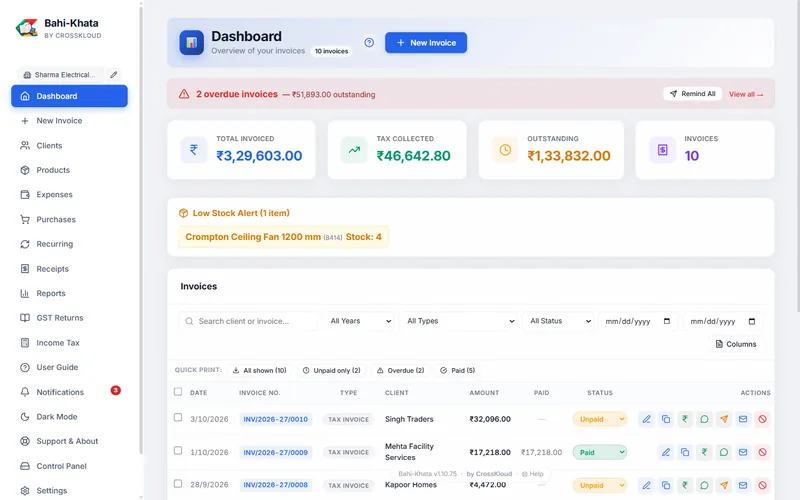Cancel the Singh Traders invoice via the red icon
Screen dimensions: 800x500
[x=762, y=419]
